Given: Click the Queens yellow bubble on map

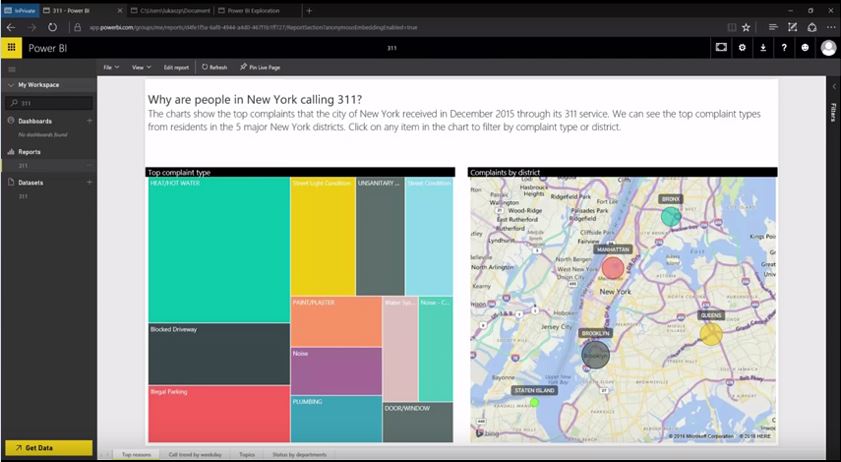Looking at the screenshot, I should [711, 334].
